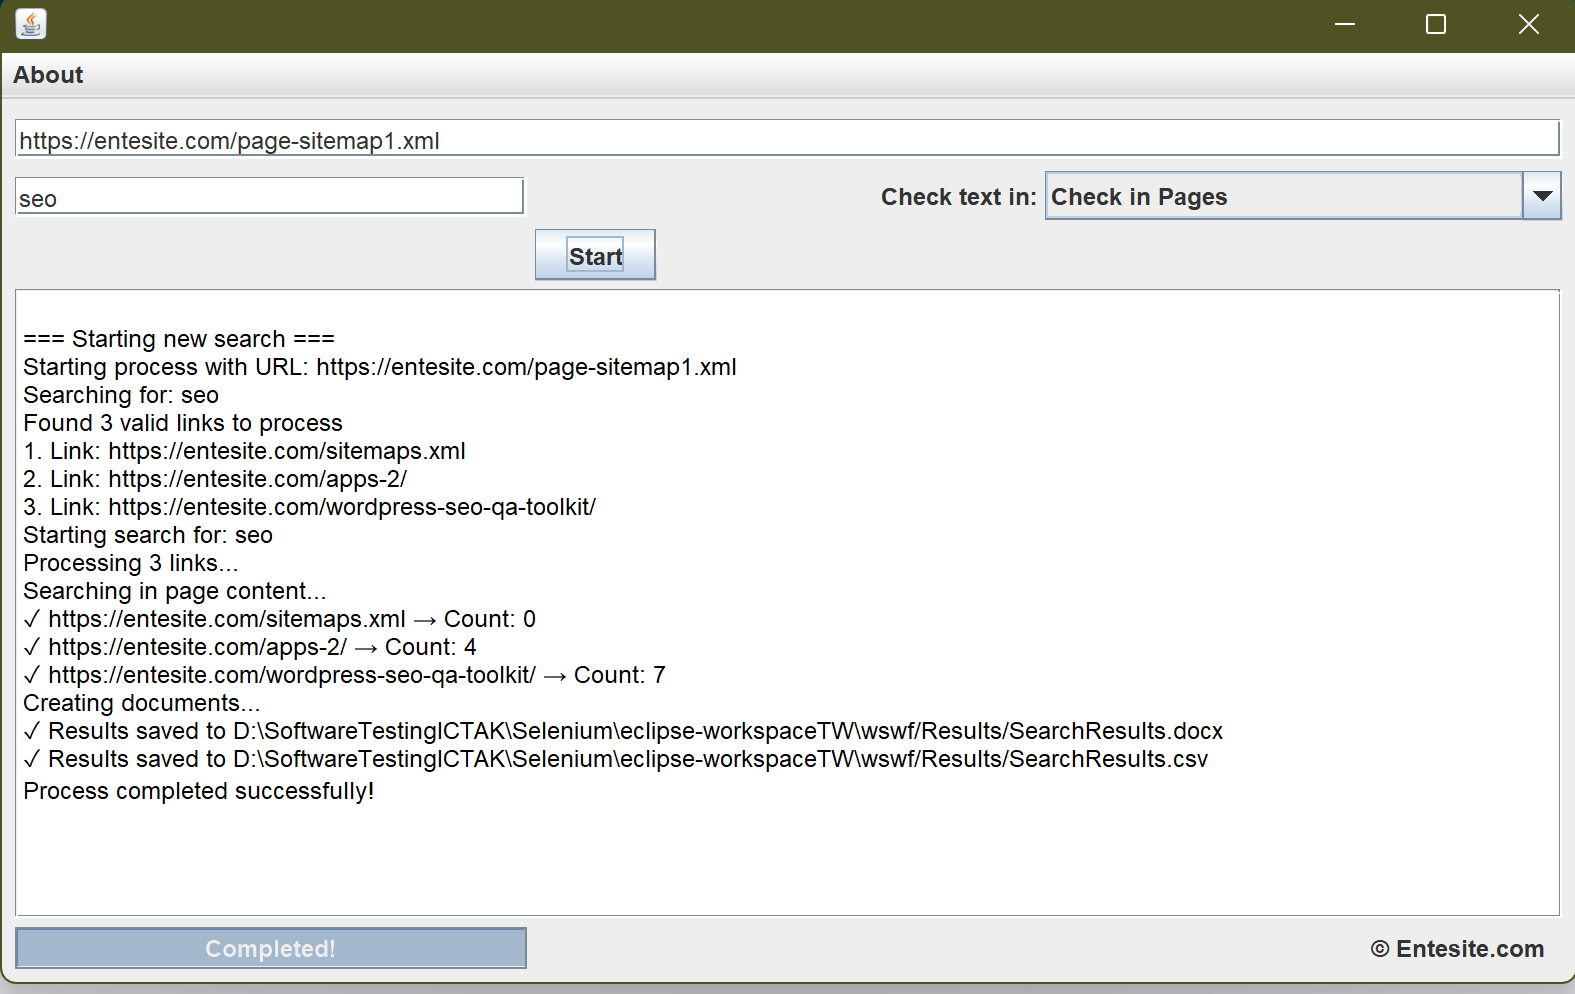1575x994 pixels.
Task: Click the 'Count: 7' result line
Action: [345, 675]
